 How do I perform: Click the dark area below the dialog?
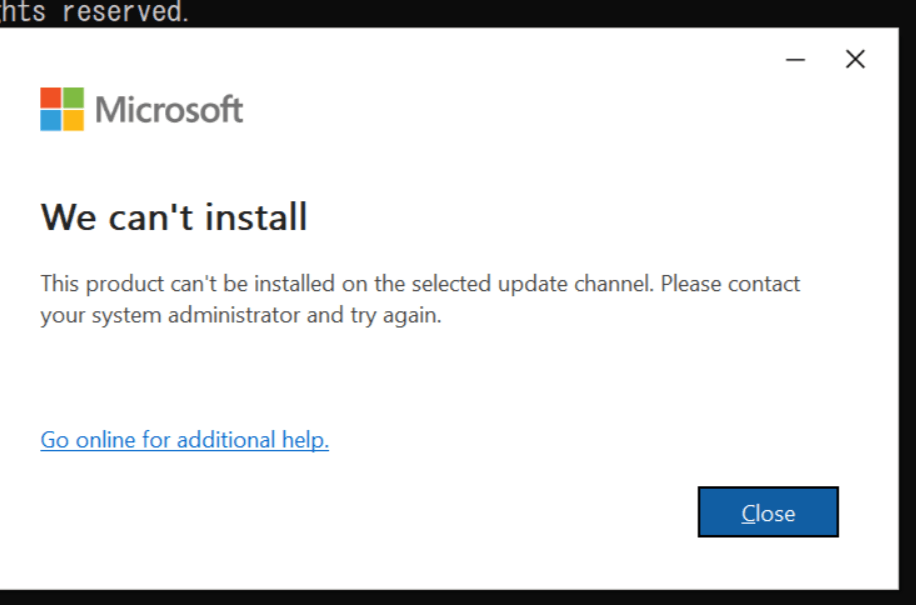[x=450, y=595]
